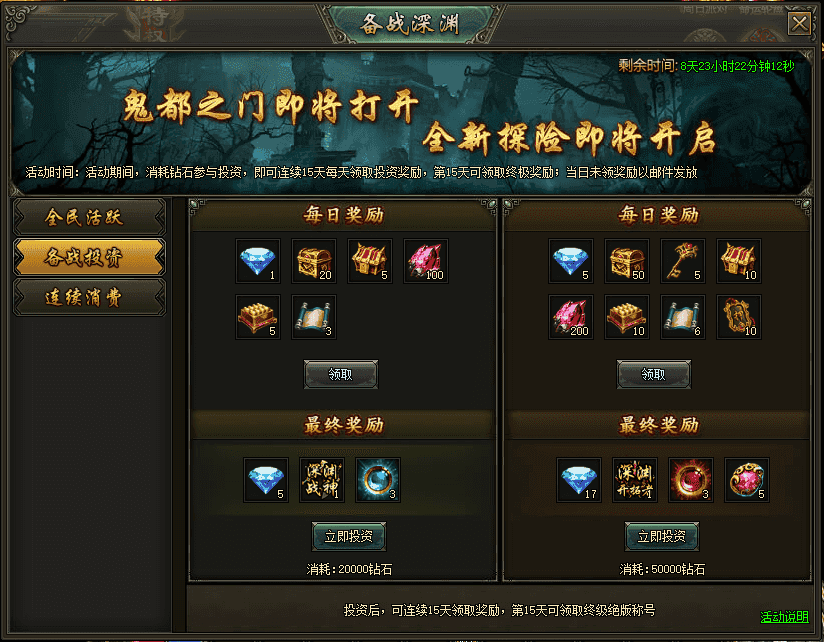
Task: Click the 深渊战神 title icon
Action: [322, 480]
